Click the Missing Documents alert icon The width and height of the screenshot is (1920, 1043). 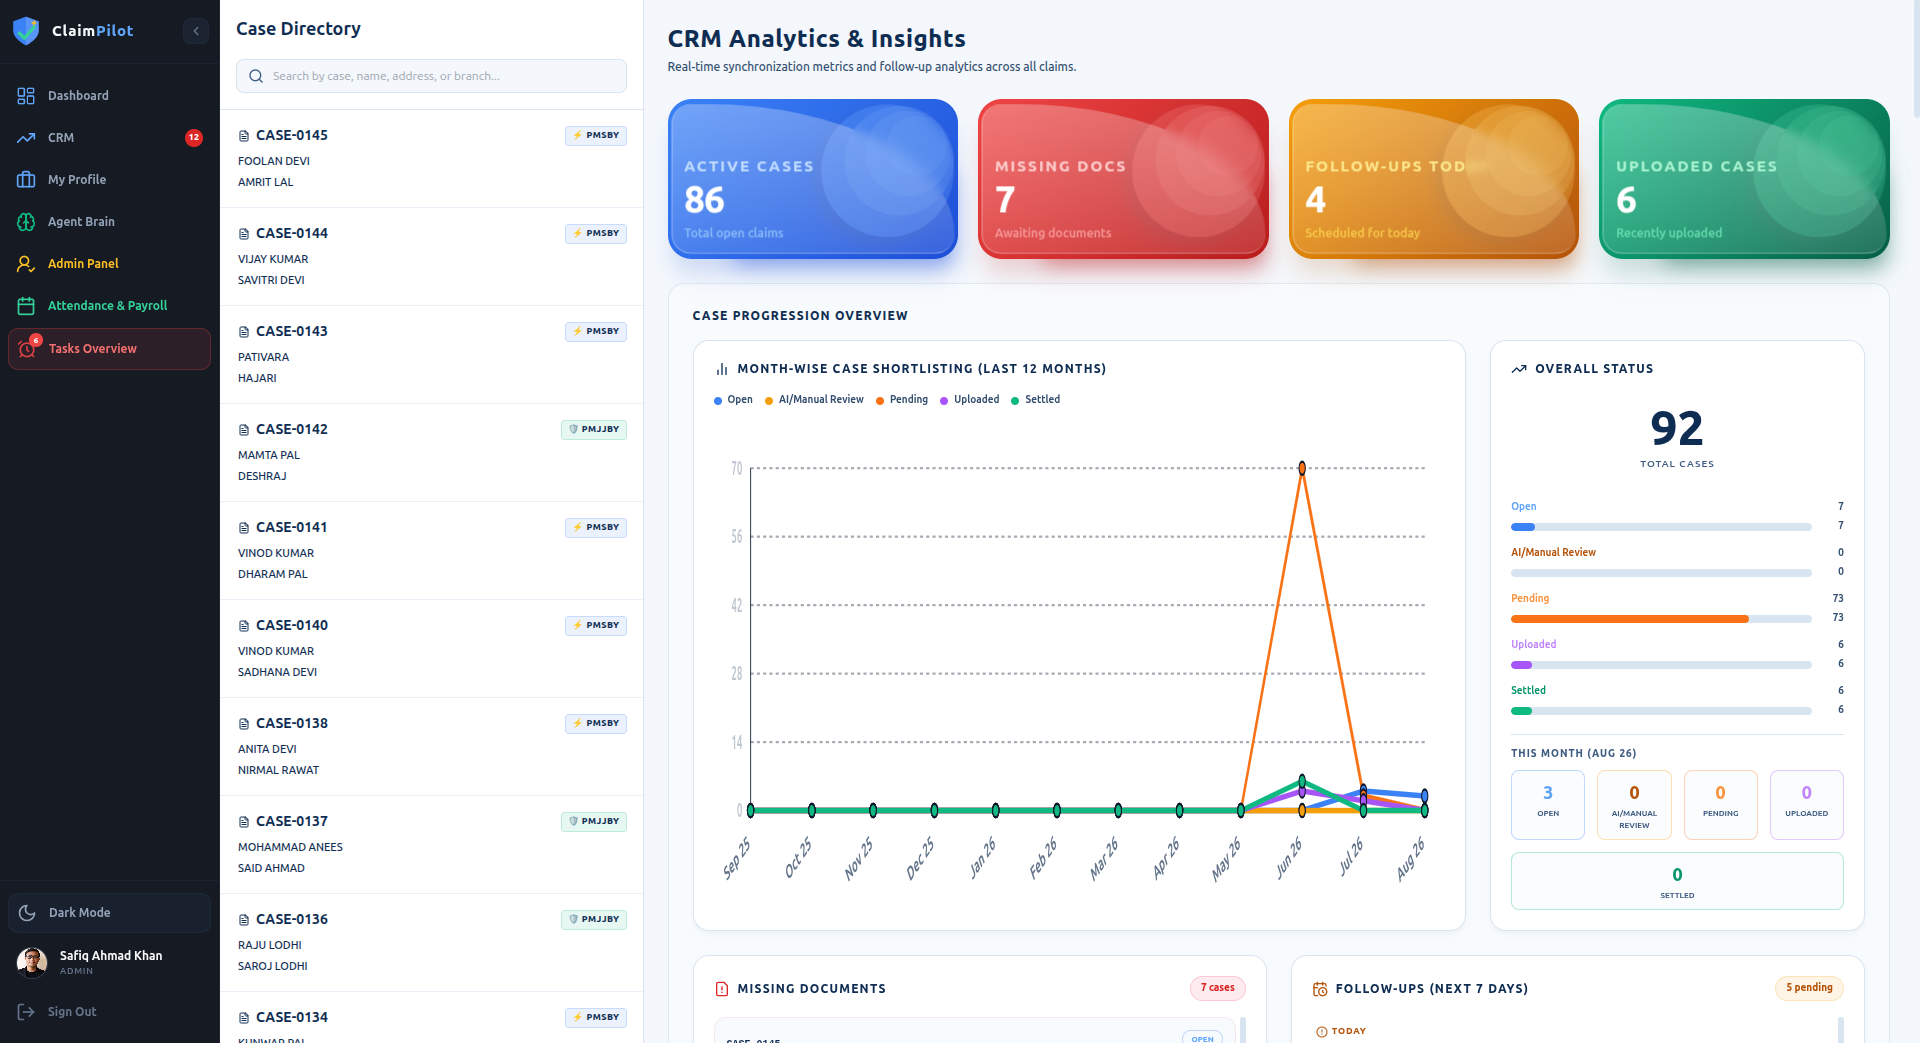point(722,989)
